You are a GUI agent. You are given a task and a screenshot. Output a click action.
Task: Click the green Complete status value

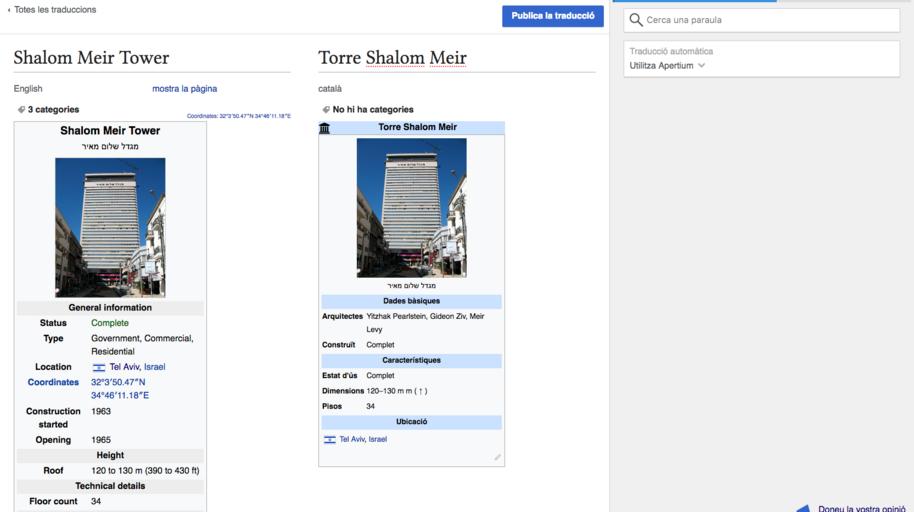[x=110, y=322]
